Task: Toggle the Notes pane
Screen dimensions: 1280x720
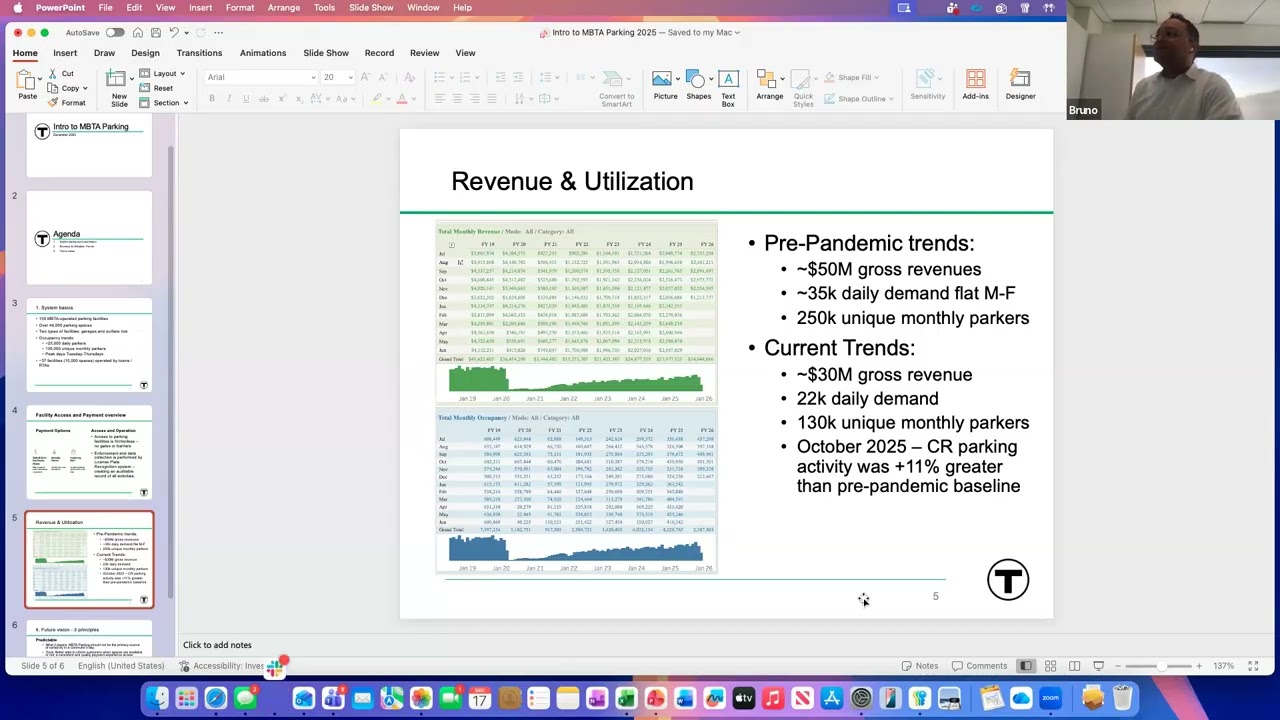Action: 920,666
